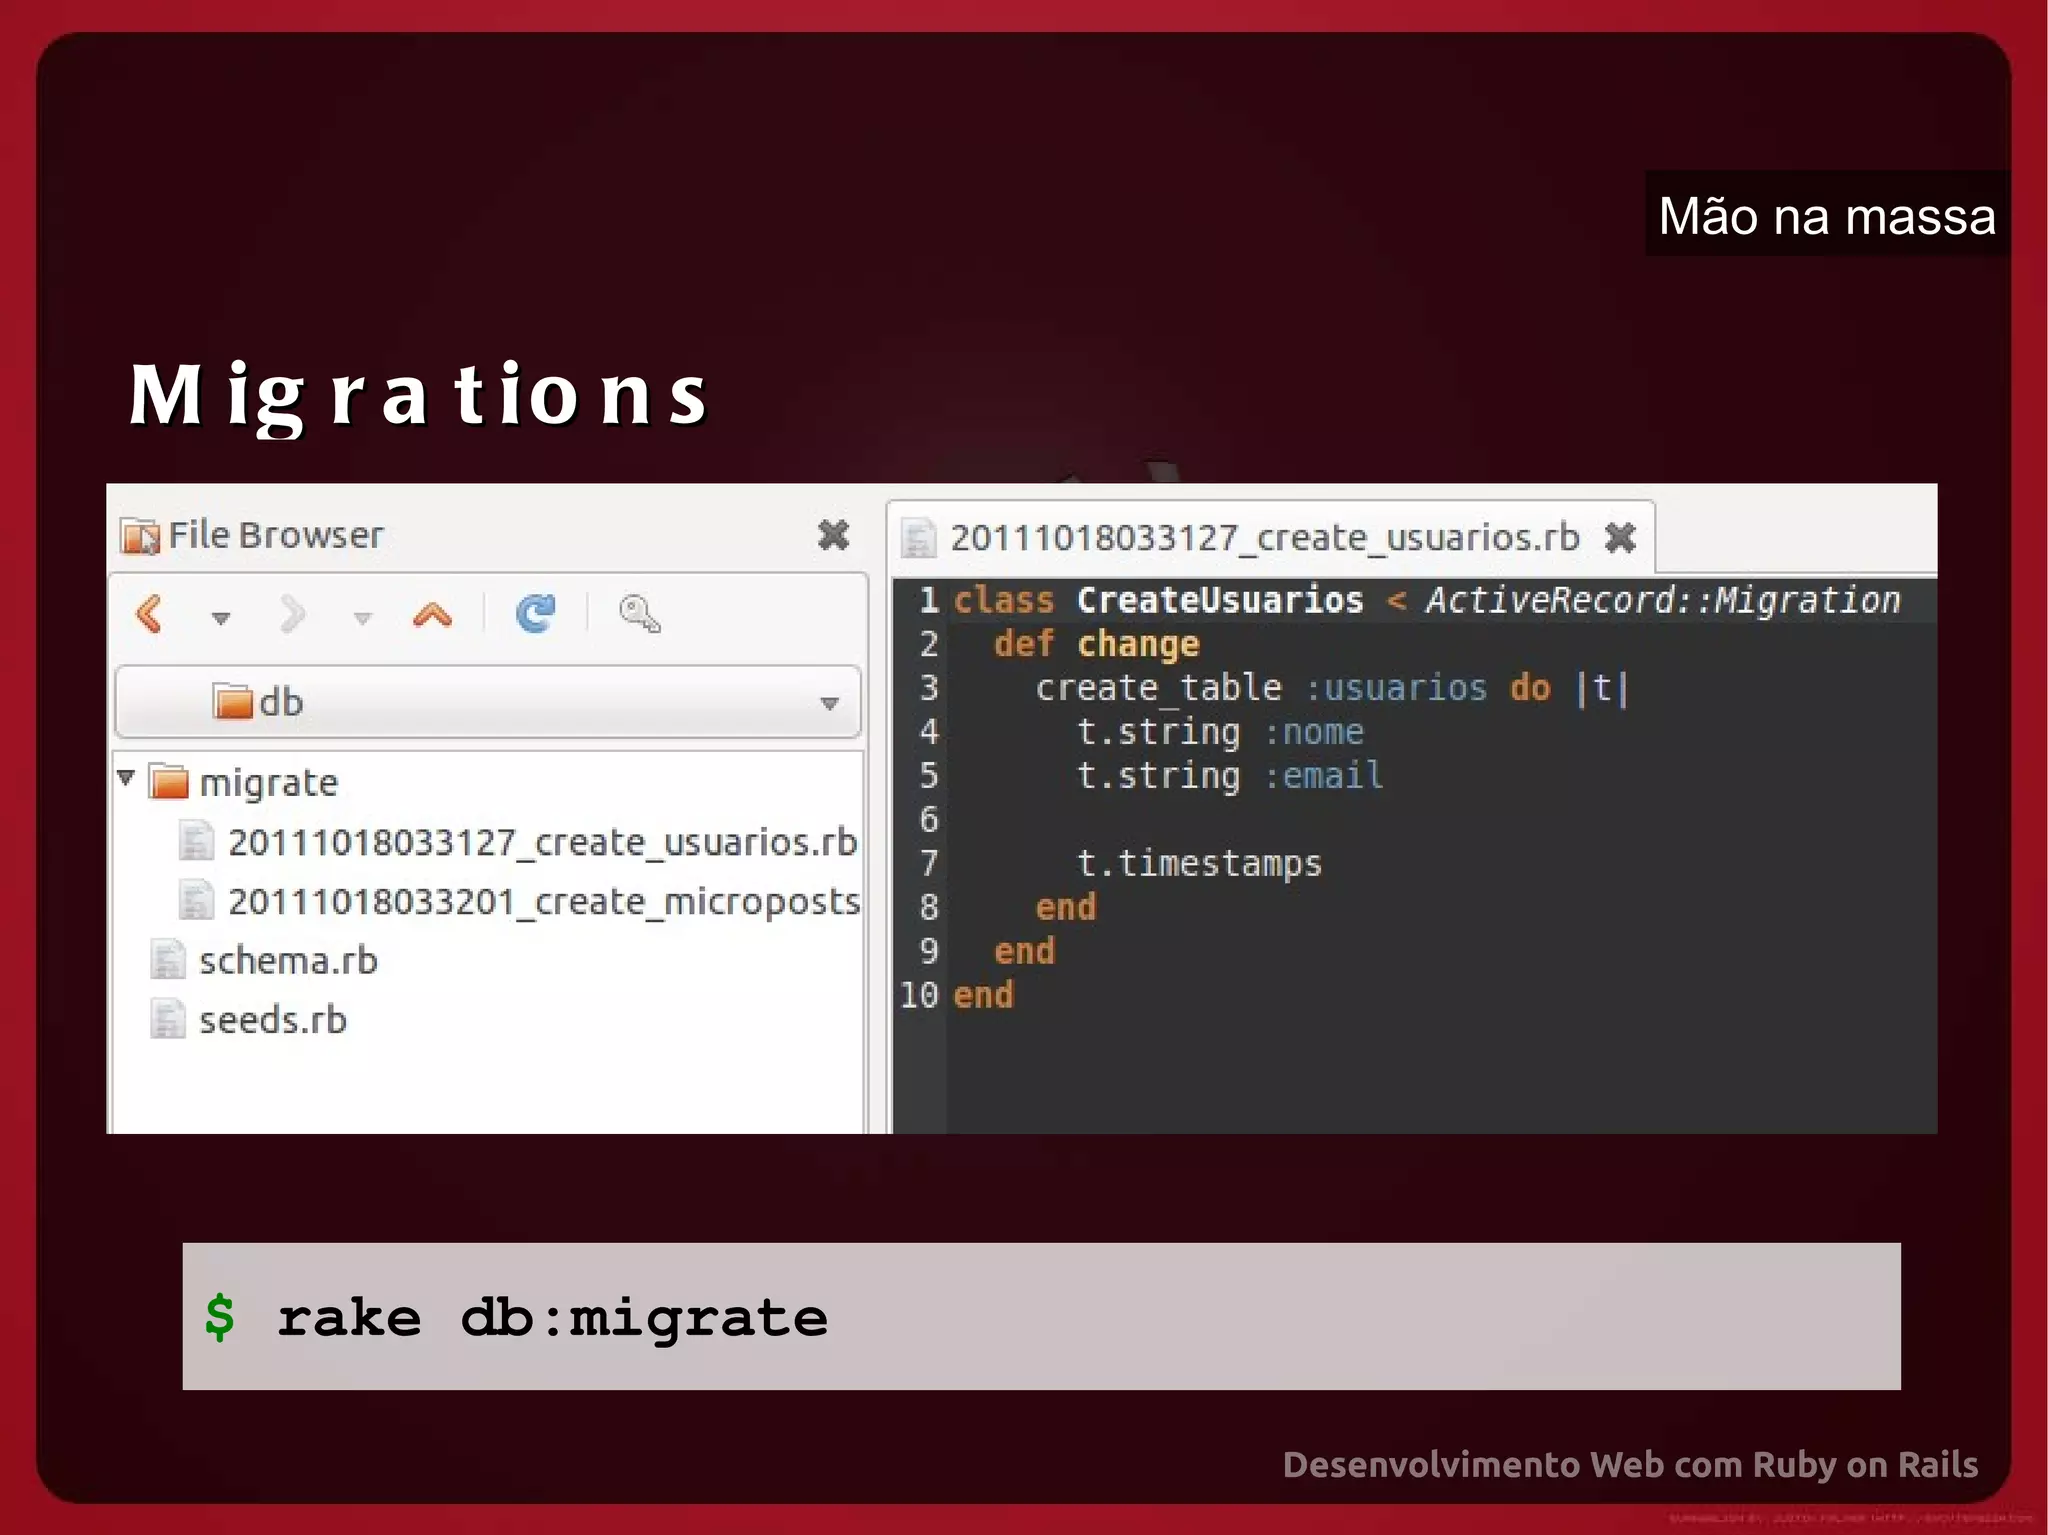Collapse the migrate folder tree
The width and height of the screenshot is (2048, 1535).
point(126,777)
